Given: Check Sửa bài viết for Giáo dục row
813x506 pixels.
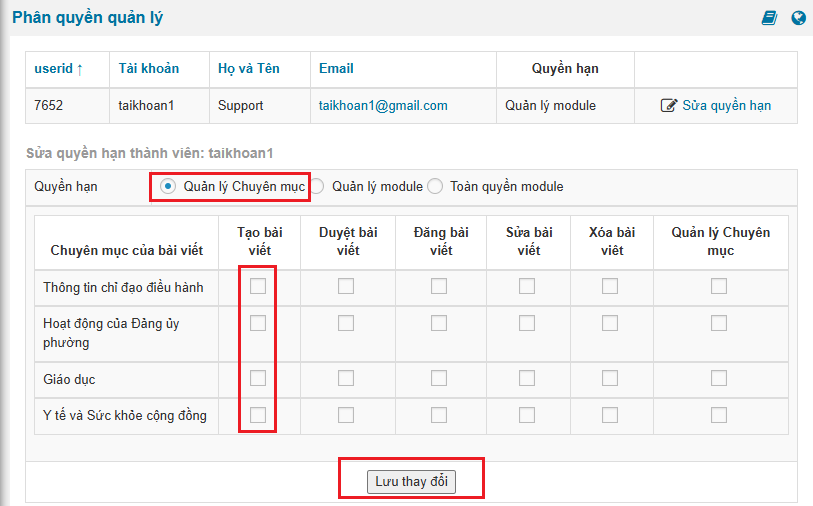Looking at the screenshot, I should (x=527, y=378).
